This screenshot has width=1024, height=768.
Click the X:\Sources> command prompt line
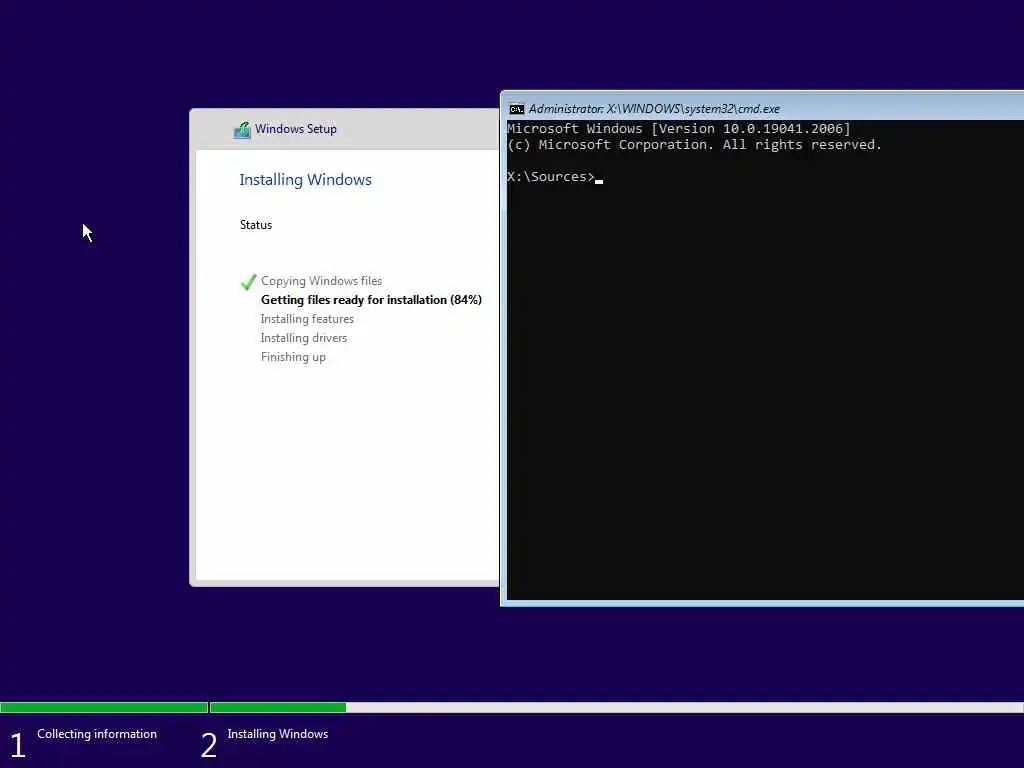(554, 176)
